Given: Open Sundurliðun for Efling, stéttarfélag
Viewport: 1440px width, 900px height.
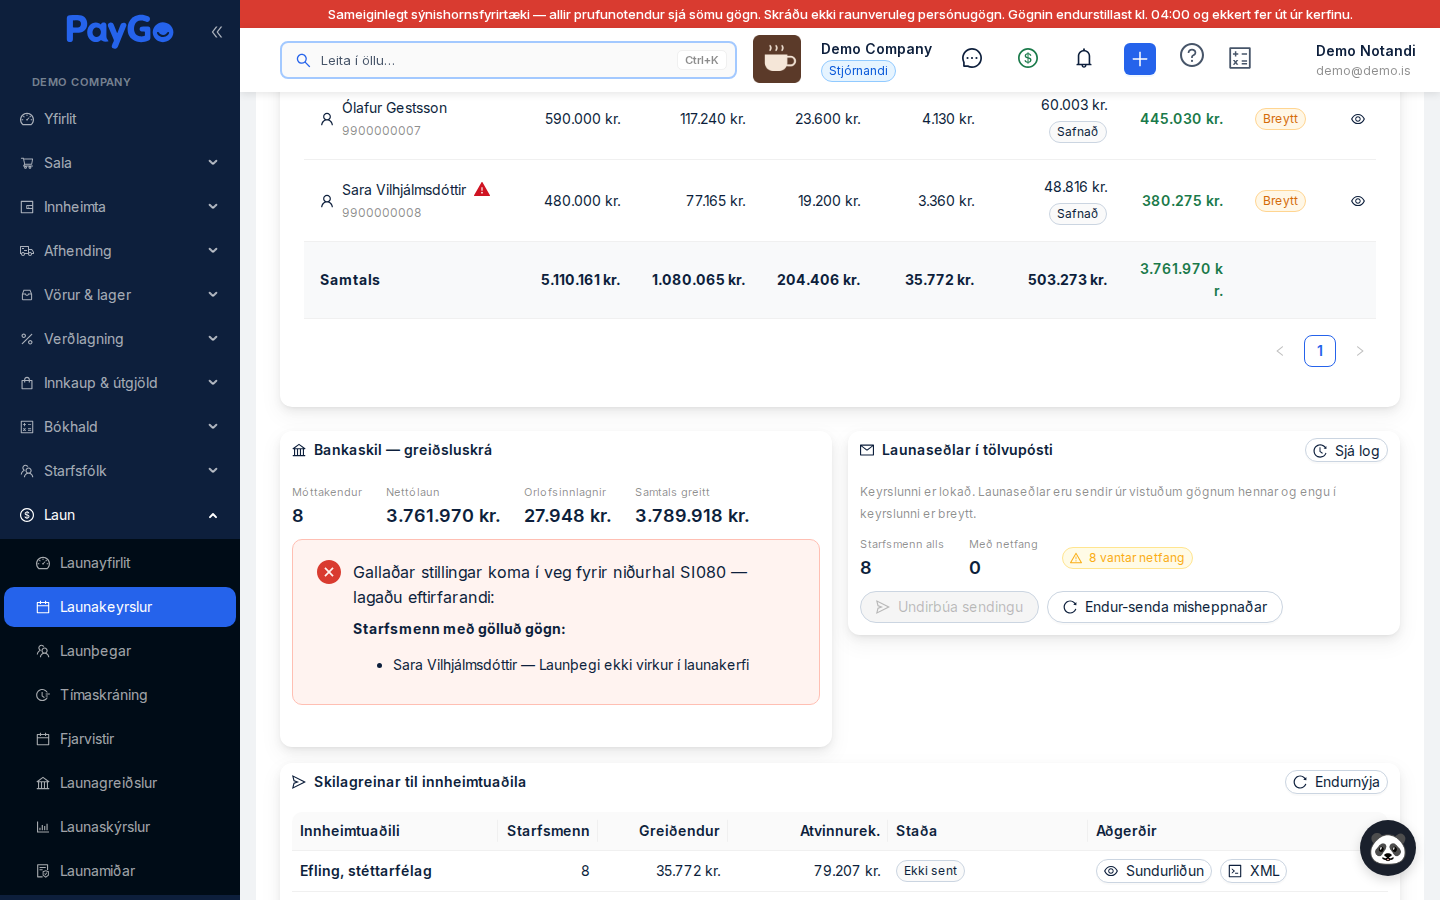Looking at the screenshot, I should pyautogui.click(x=1154, y=871).
